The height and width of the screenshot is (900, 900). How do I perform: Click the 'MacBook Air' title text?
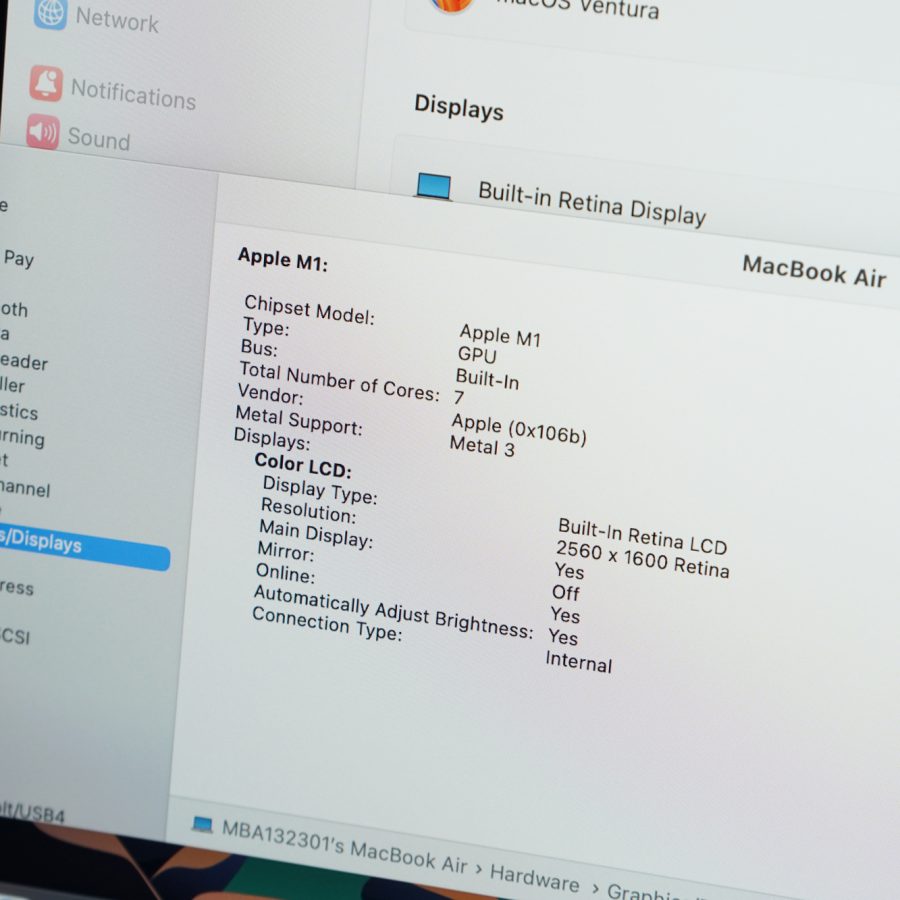[x=814, y=271]
